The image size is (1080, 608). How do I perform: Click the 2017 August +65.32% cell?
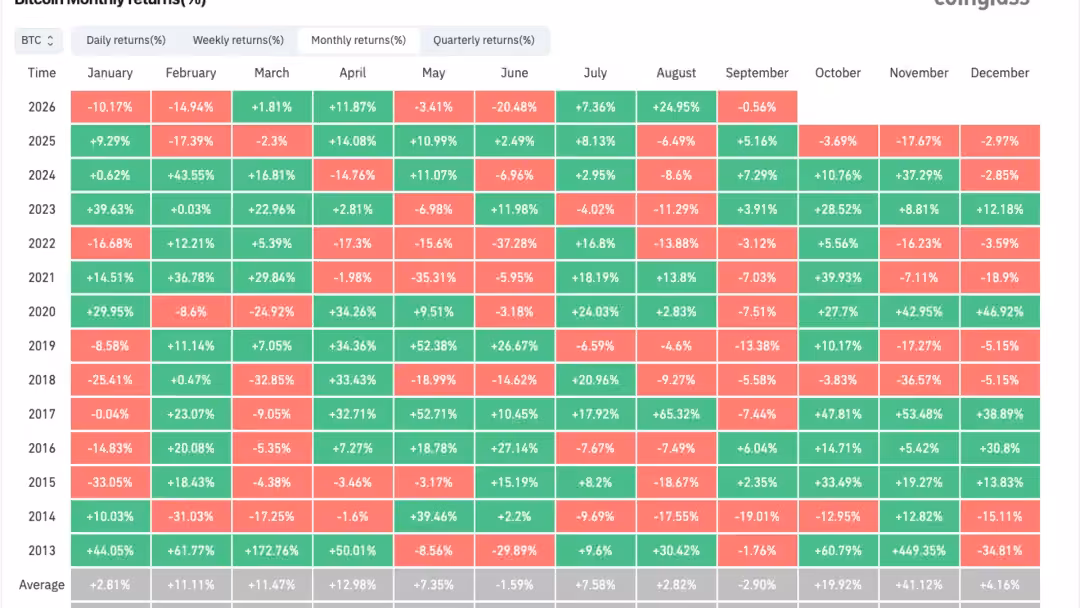click(x=676, y=414)
